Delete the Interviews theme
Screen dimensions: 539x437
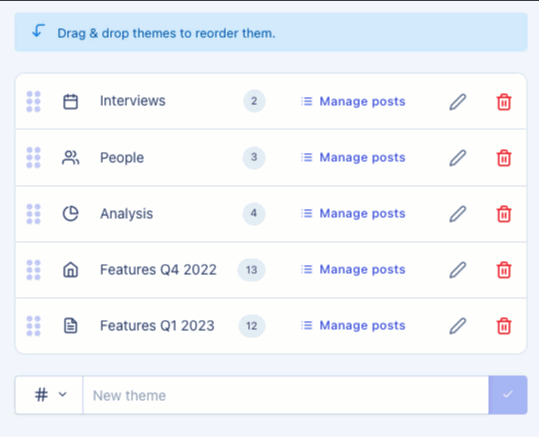point(504,102)
